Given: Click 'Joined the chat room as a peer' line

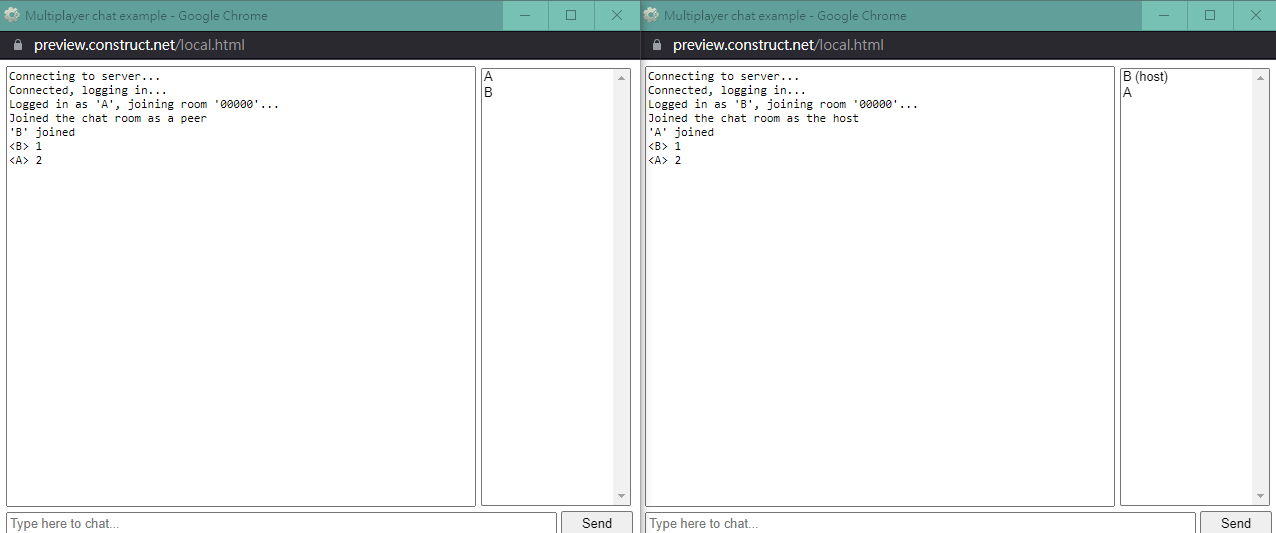Looking at the screenshot, I should point(108,118).
